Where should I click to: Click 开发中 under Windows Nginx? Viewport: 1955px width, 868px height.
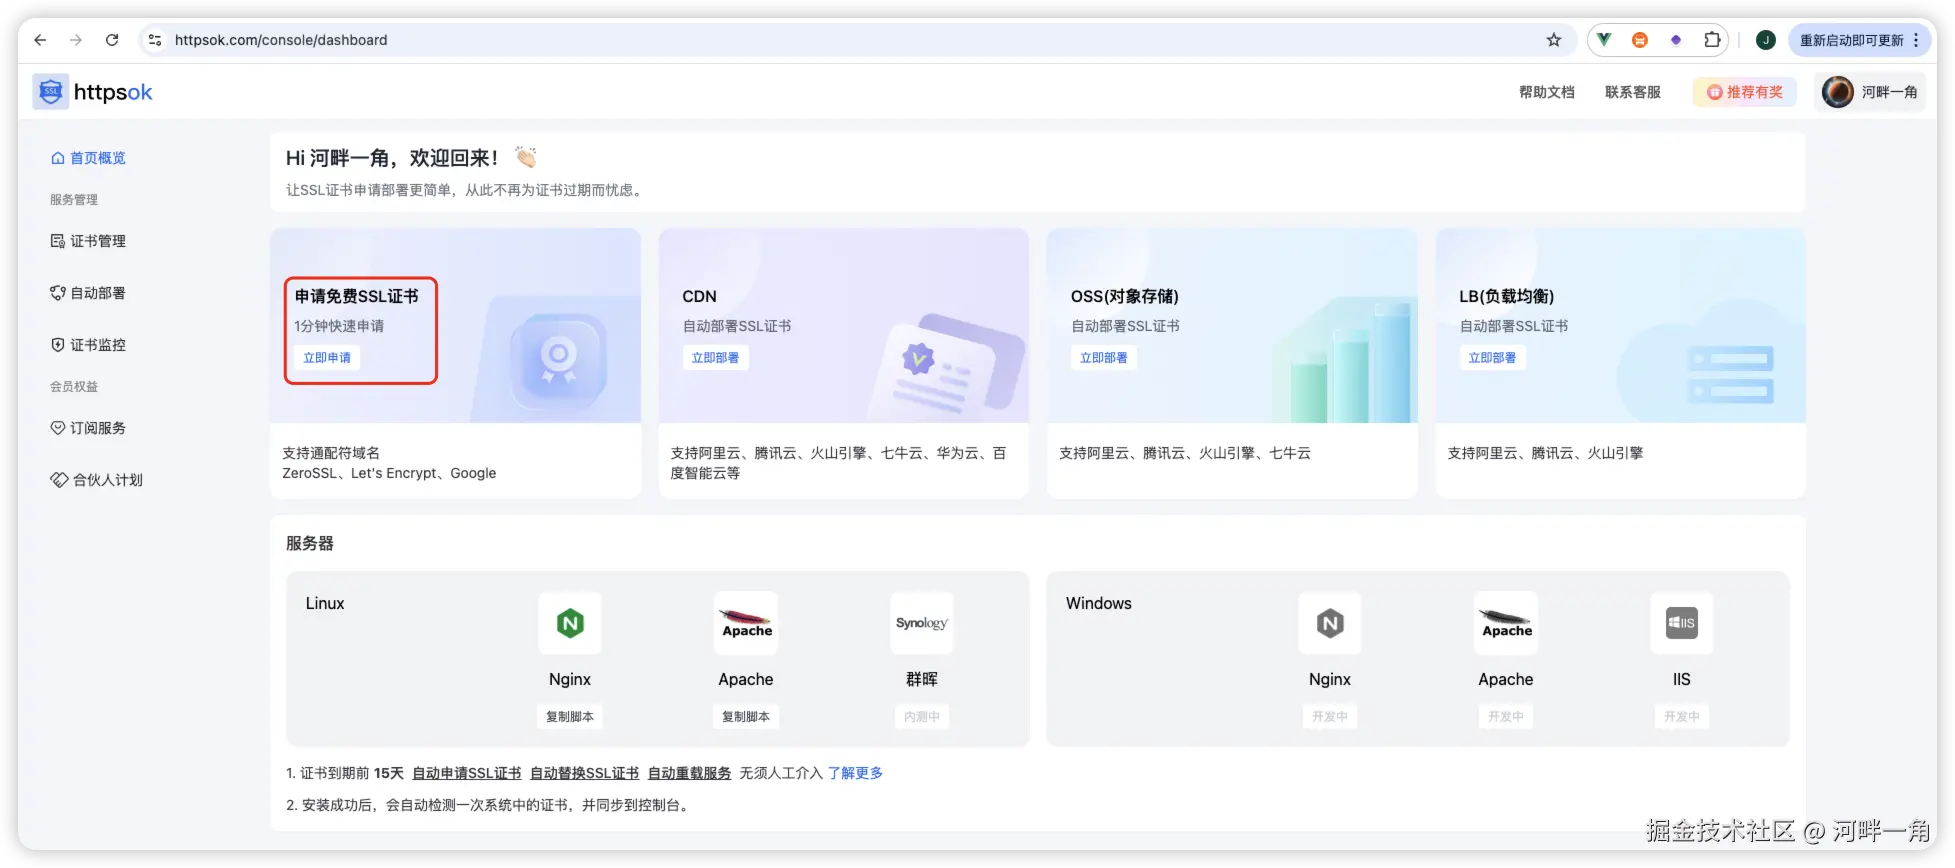[x=1330, y=717]
